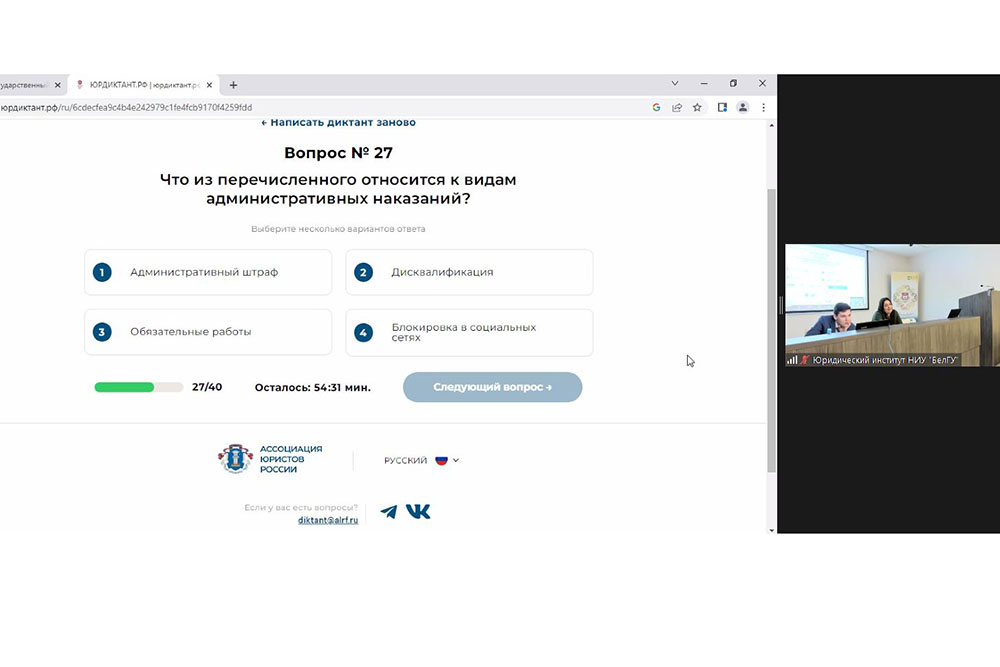Expand the tab search chevron
The height and width of the screenshot is (667, 1000).
675,84
